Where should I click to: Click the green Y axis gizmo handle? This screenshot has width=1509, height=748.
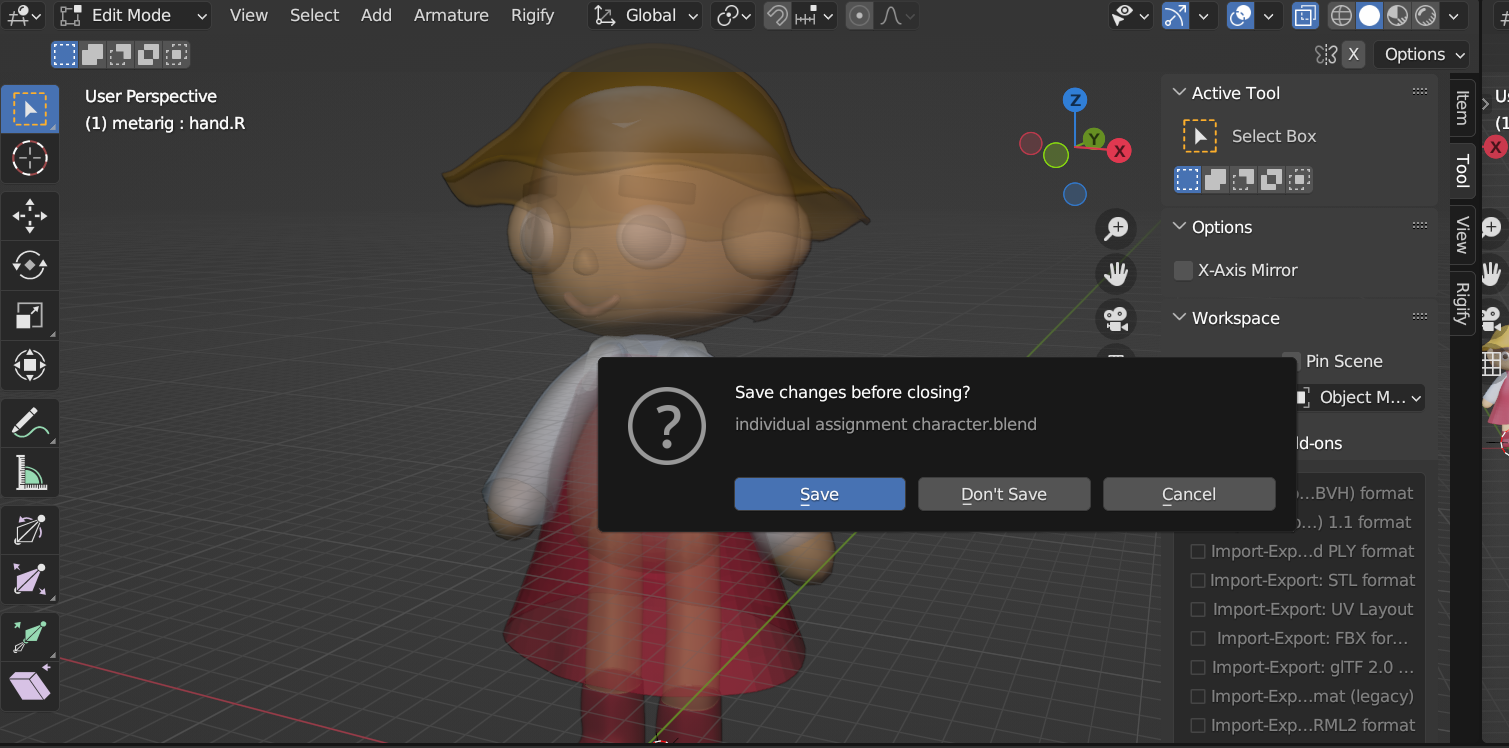coord(1094,138)
